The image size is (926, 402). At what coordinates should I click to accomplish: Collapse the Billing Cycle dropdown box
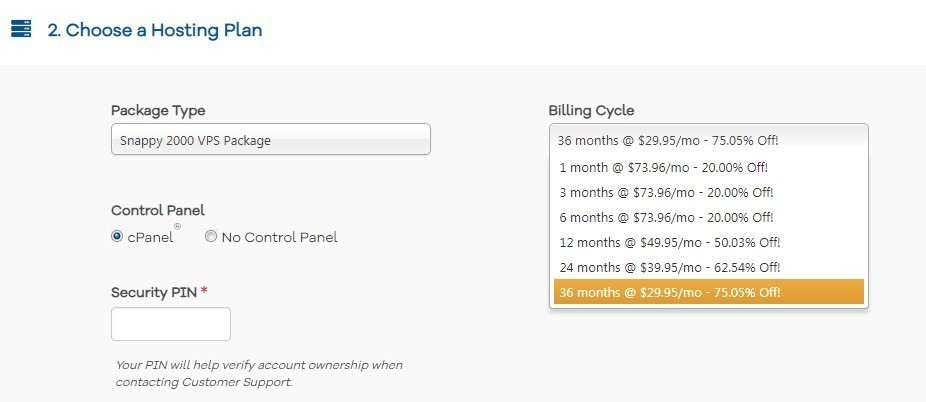click(708, 139)
